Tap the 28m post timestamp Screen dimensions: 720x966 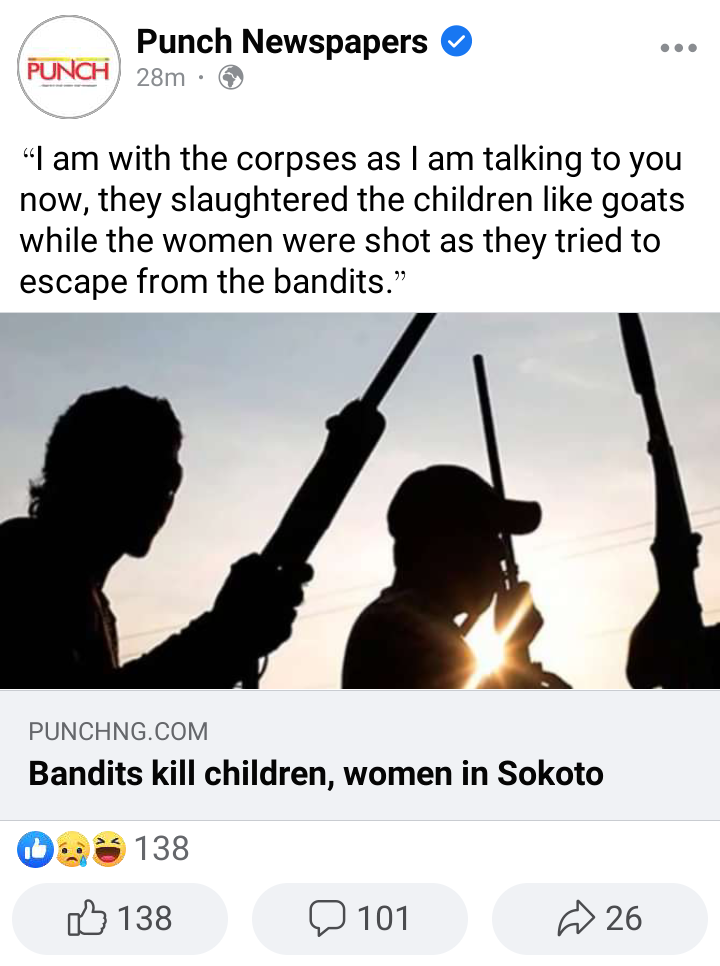pyautogui.click(x=161, y=78)
